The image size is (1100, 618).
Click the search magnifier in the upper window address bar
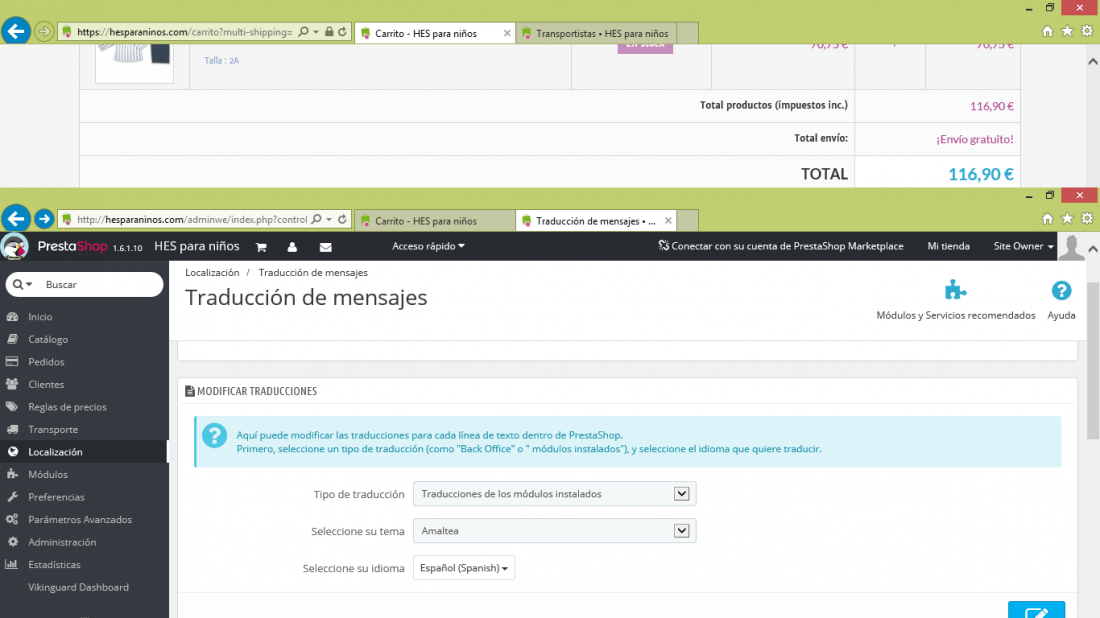303,32
